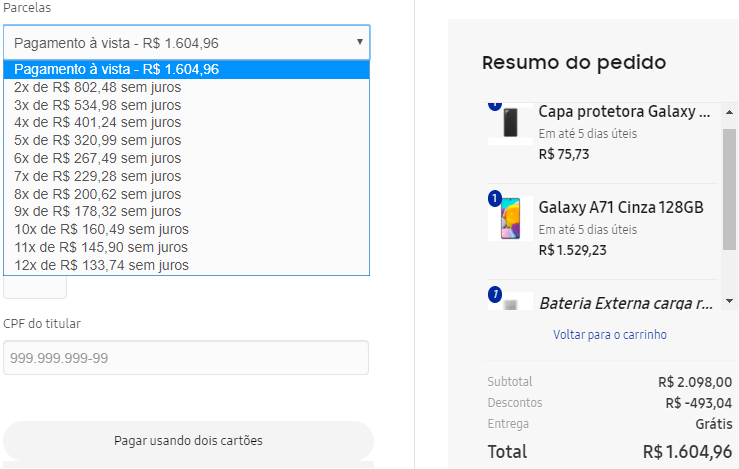Click the Capa protetora Galaxy product thumbnail
739x469 pixels.
[510, 124]
